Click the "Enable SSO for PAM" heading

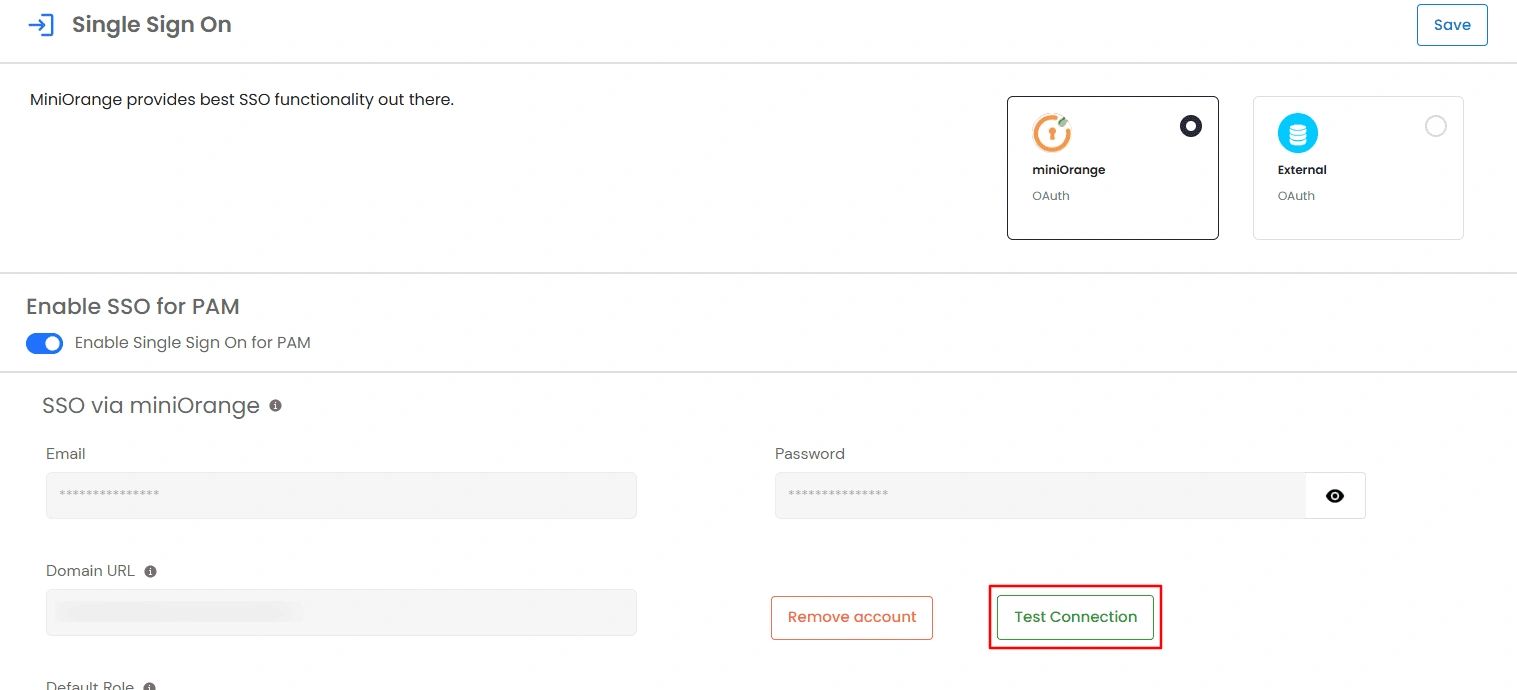pyautogui.click(x=133, y=306)
